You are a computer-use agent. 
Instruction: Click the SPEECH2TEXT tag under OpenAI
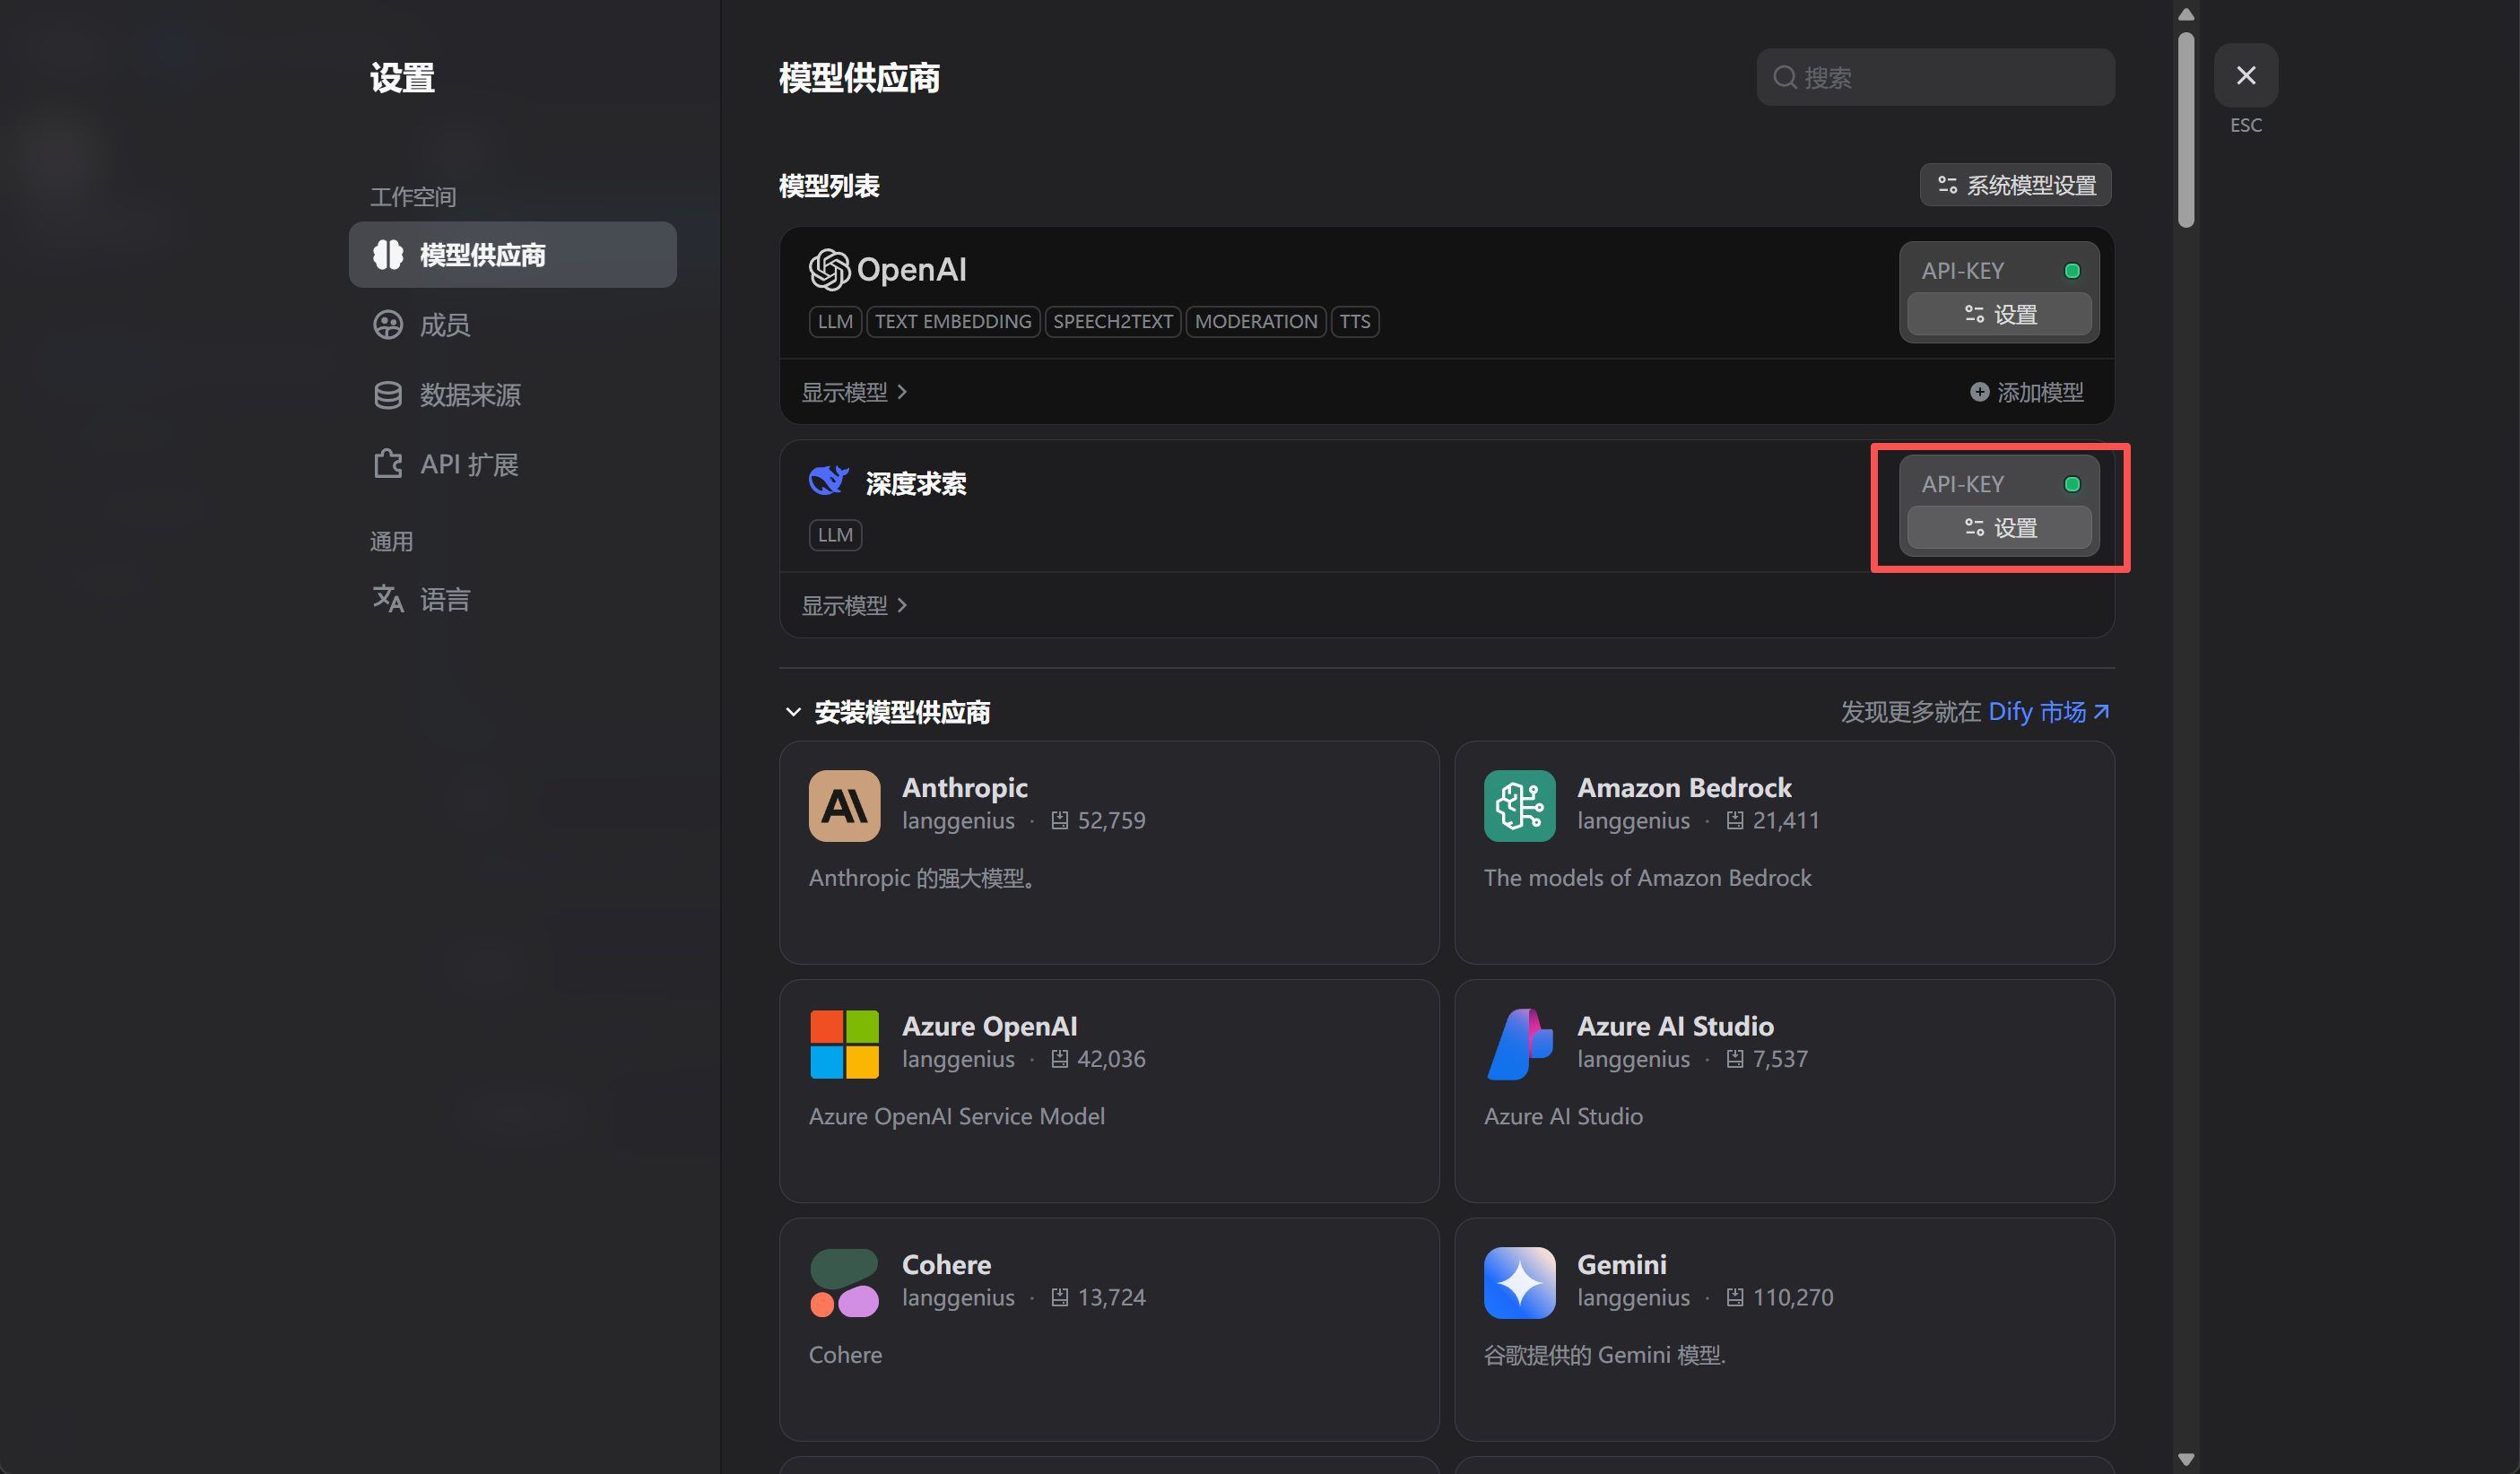1113,321
